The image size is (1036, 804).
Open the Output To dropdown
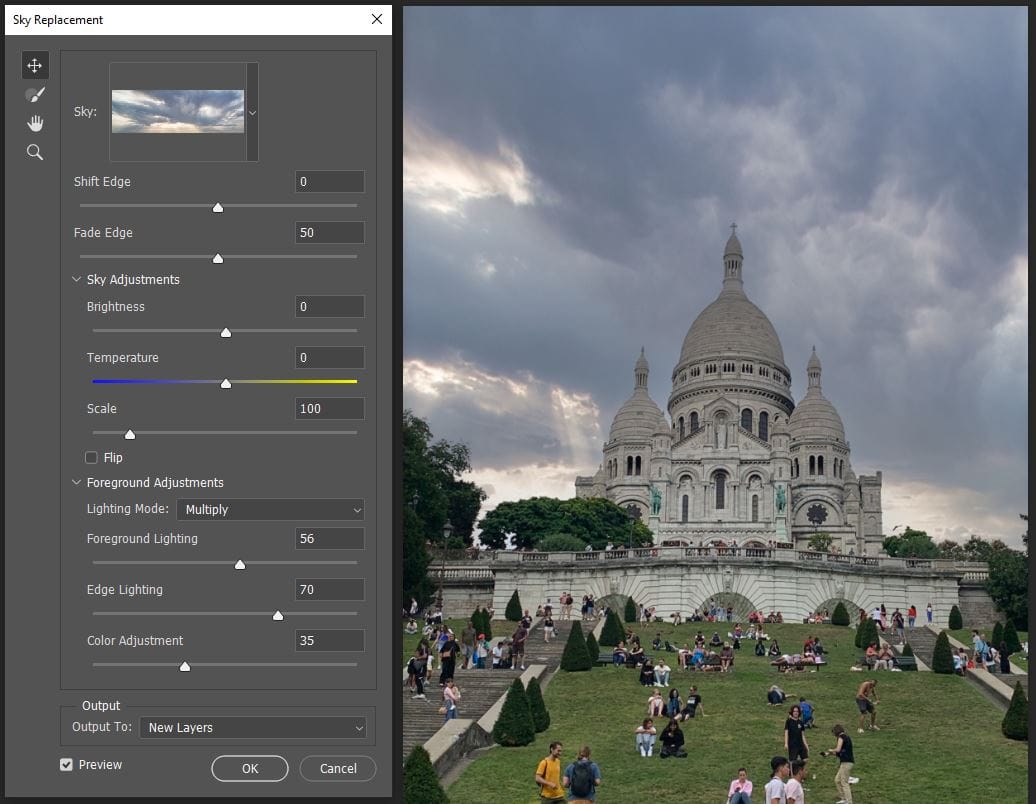(252, 727)
